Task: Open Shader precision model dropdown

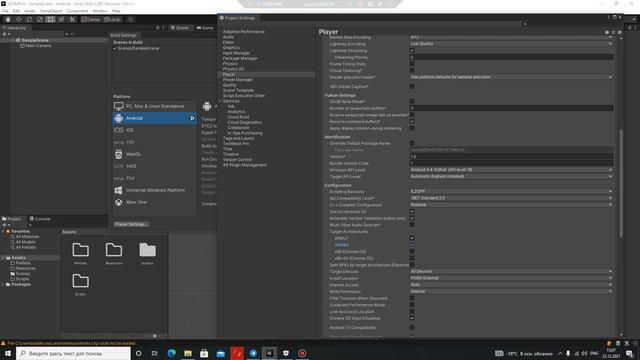Action: point(511,77)
